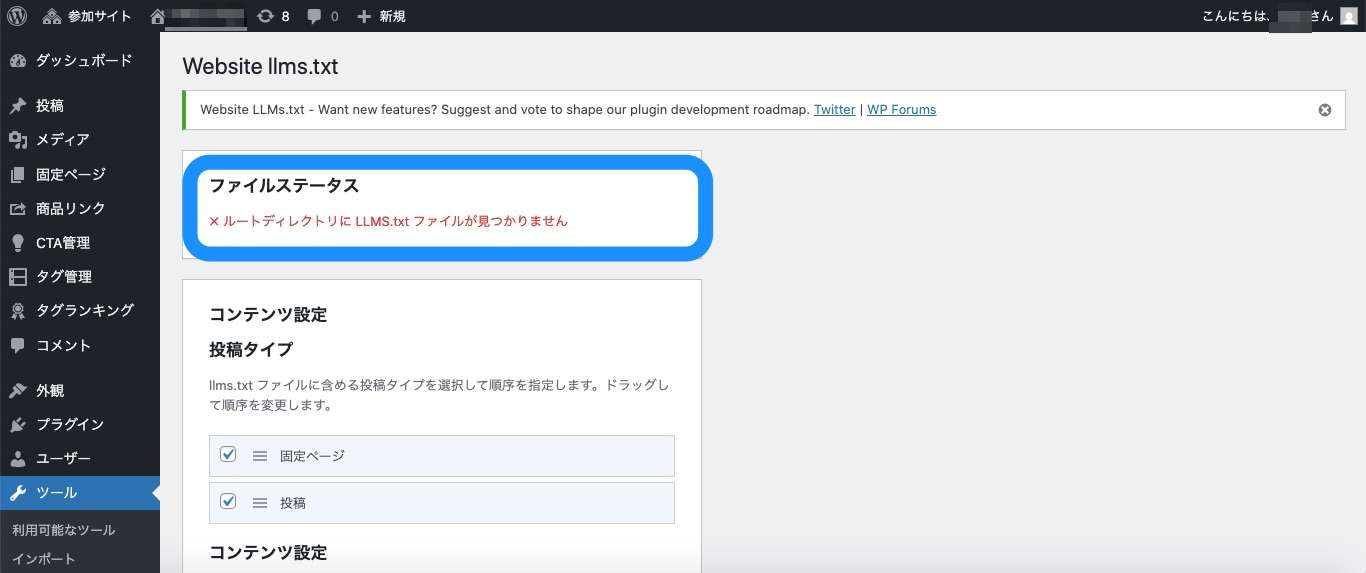Click drag handle icon for 固定ページ row
Viewport: 1366px width, 573px height.
tap(260, 456)
